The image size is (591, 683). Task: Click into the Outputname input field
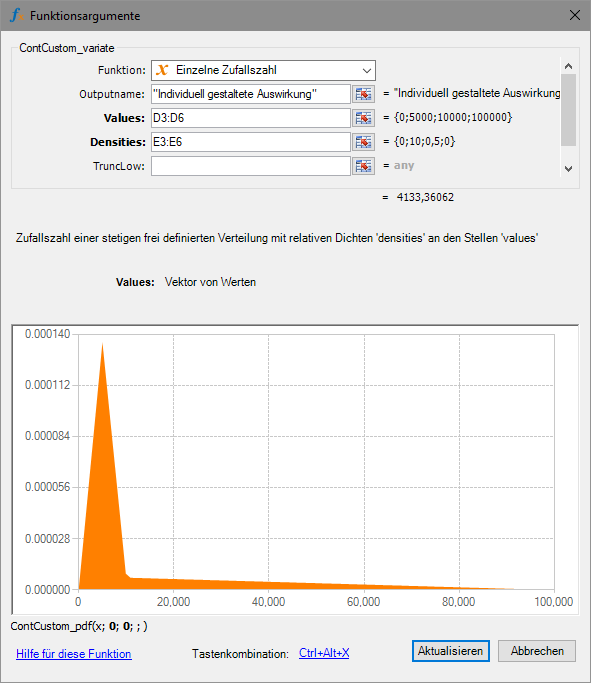pyautogui.click(x=251, y=94)
